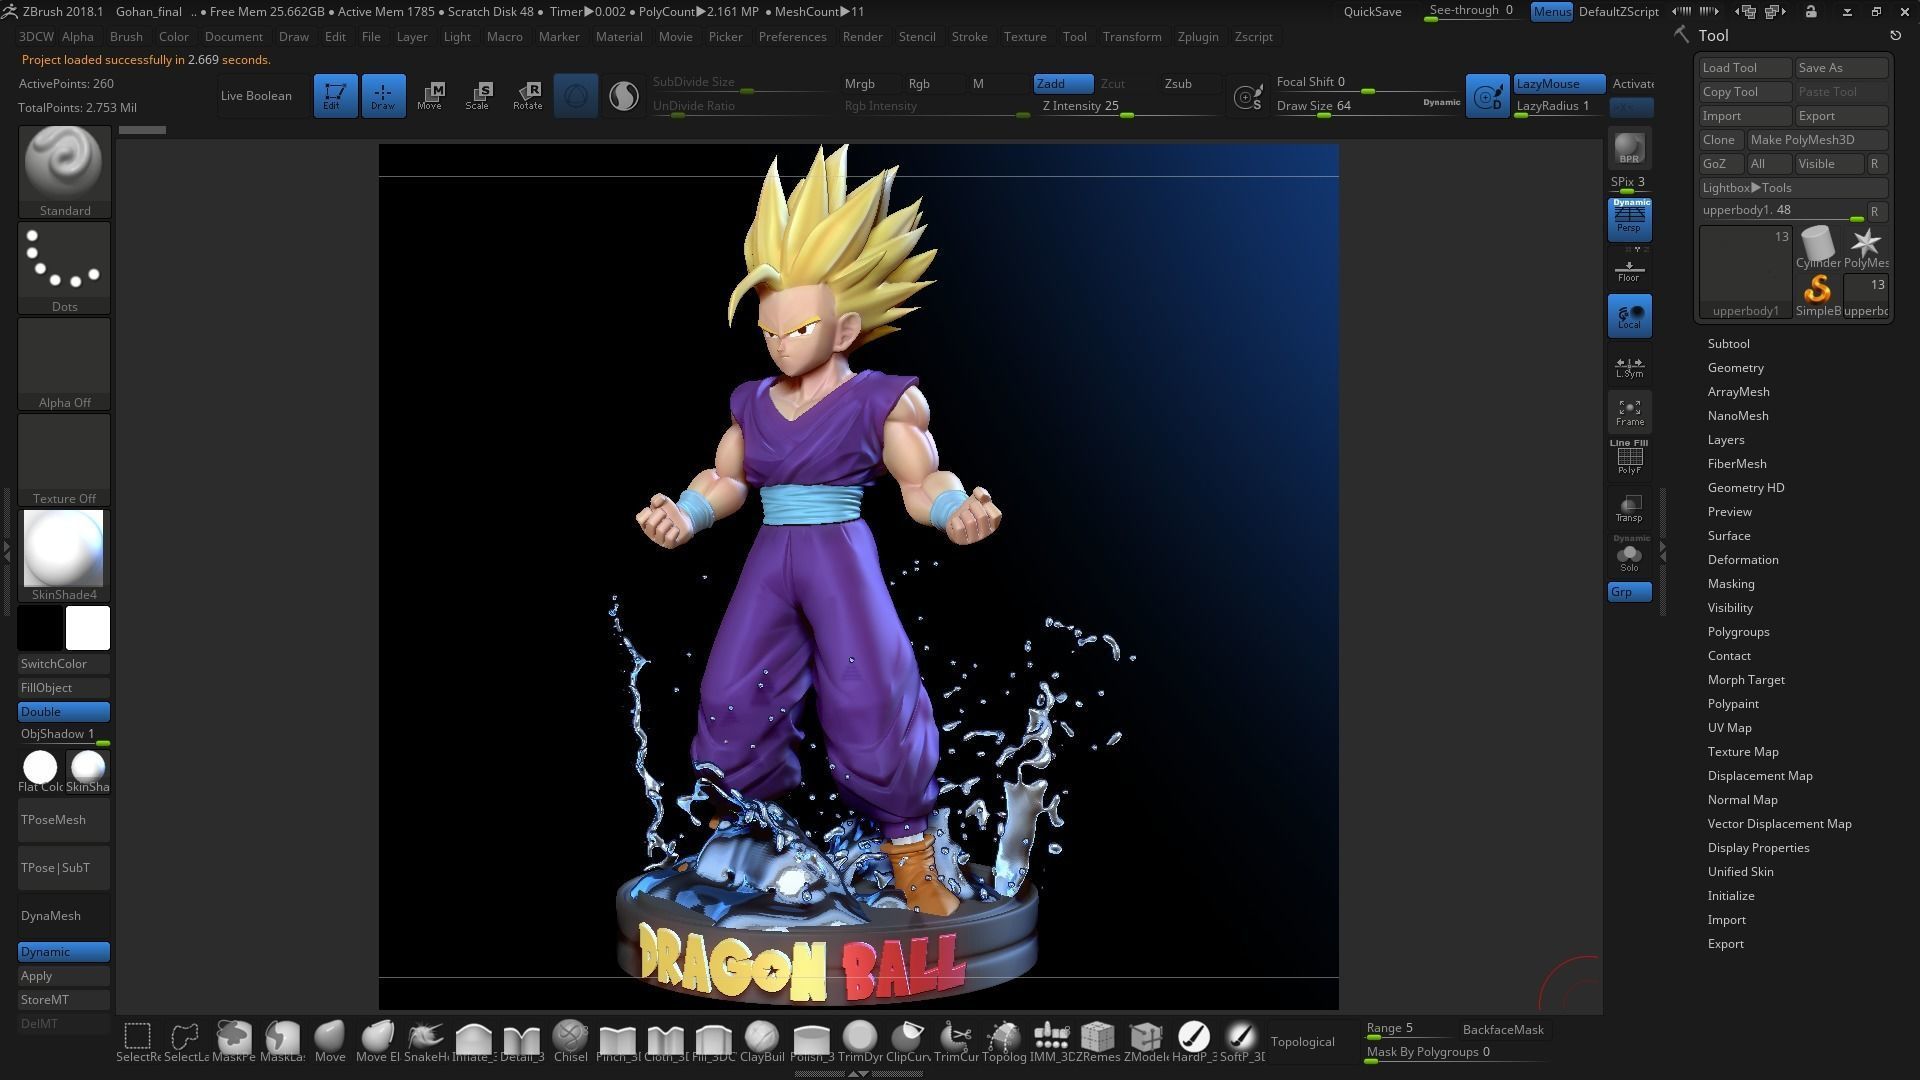Click the SimpleBrush tool icon
This screenshot has height=1080, width=1920.
(x=1817, y=296)
